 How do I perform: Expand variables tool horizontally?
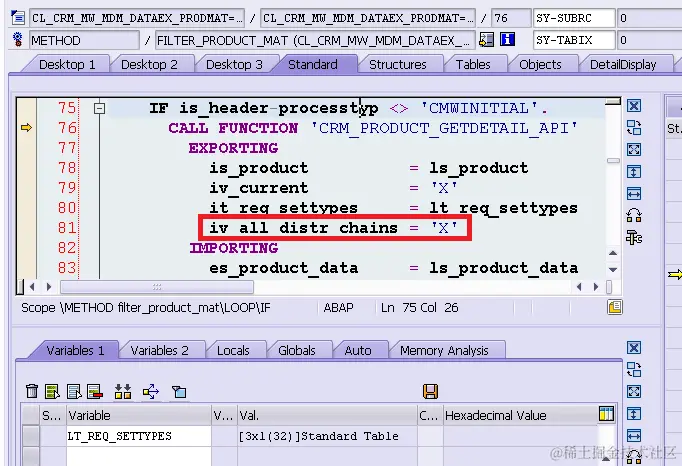pyautogui.click(x=634, y=435)
